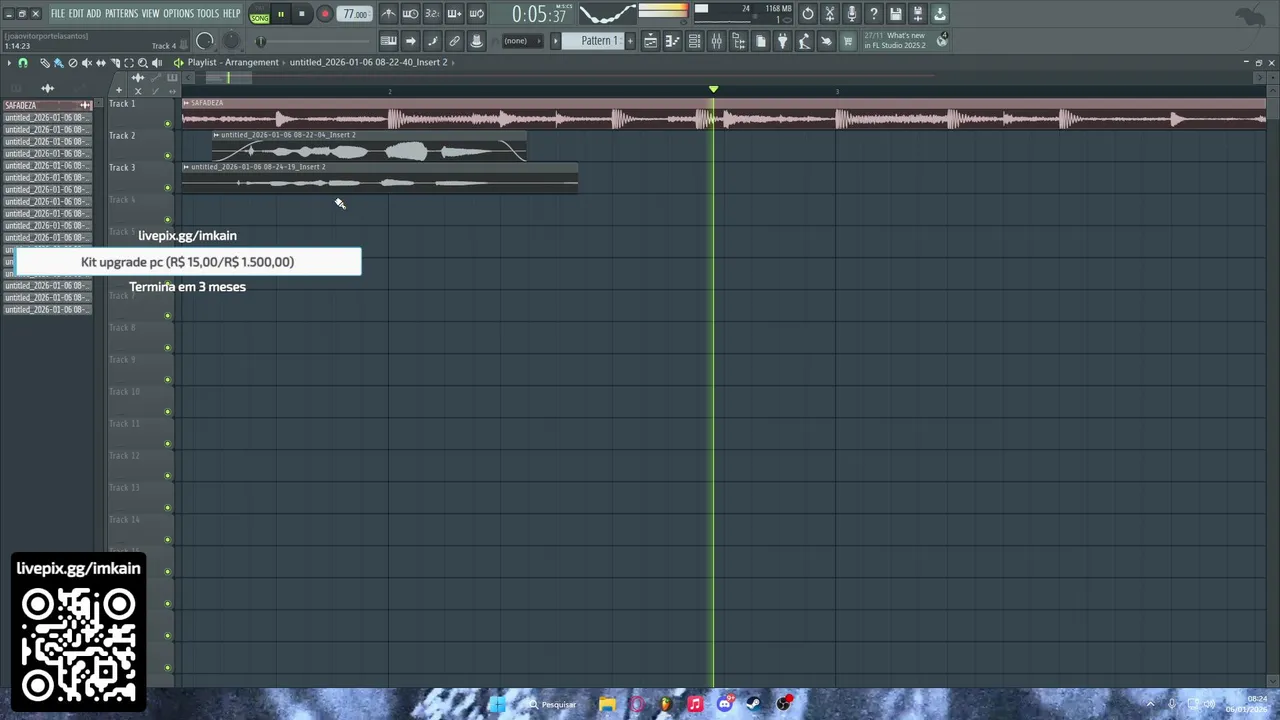This screenshot has height=720, width=1280.
Task: Open the PATTERNS menu
Action: pyautogui.click(x=121, y=14)
